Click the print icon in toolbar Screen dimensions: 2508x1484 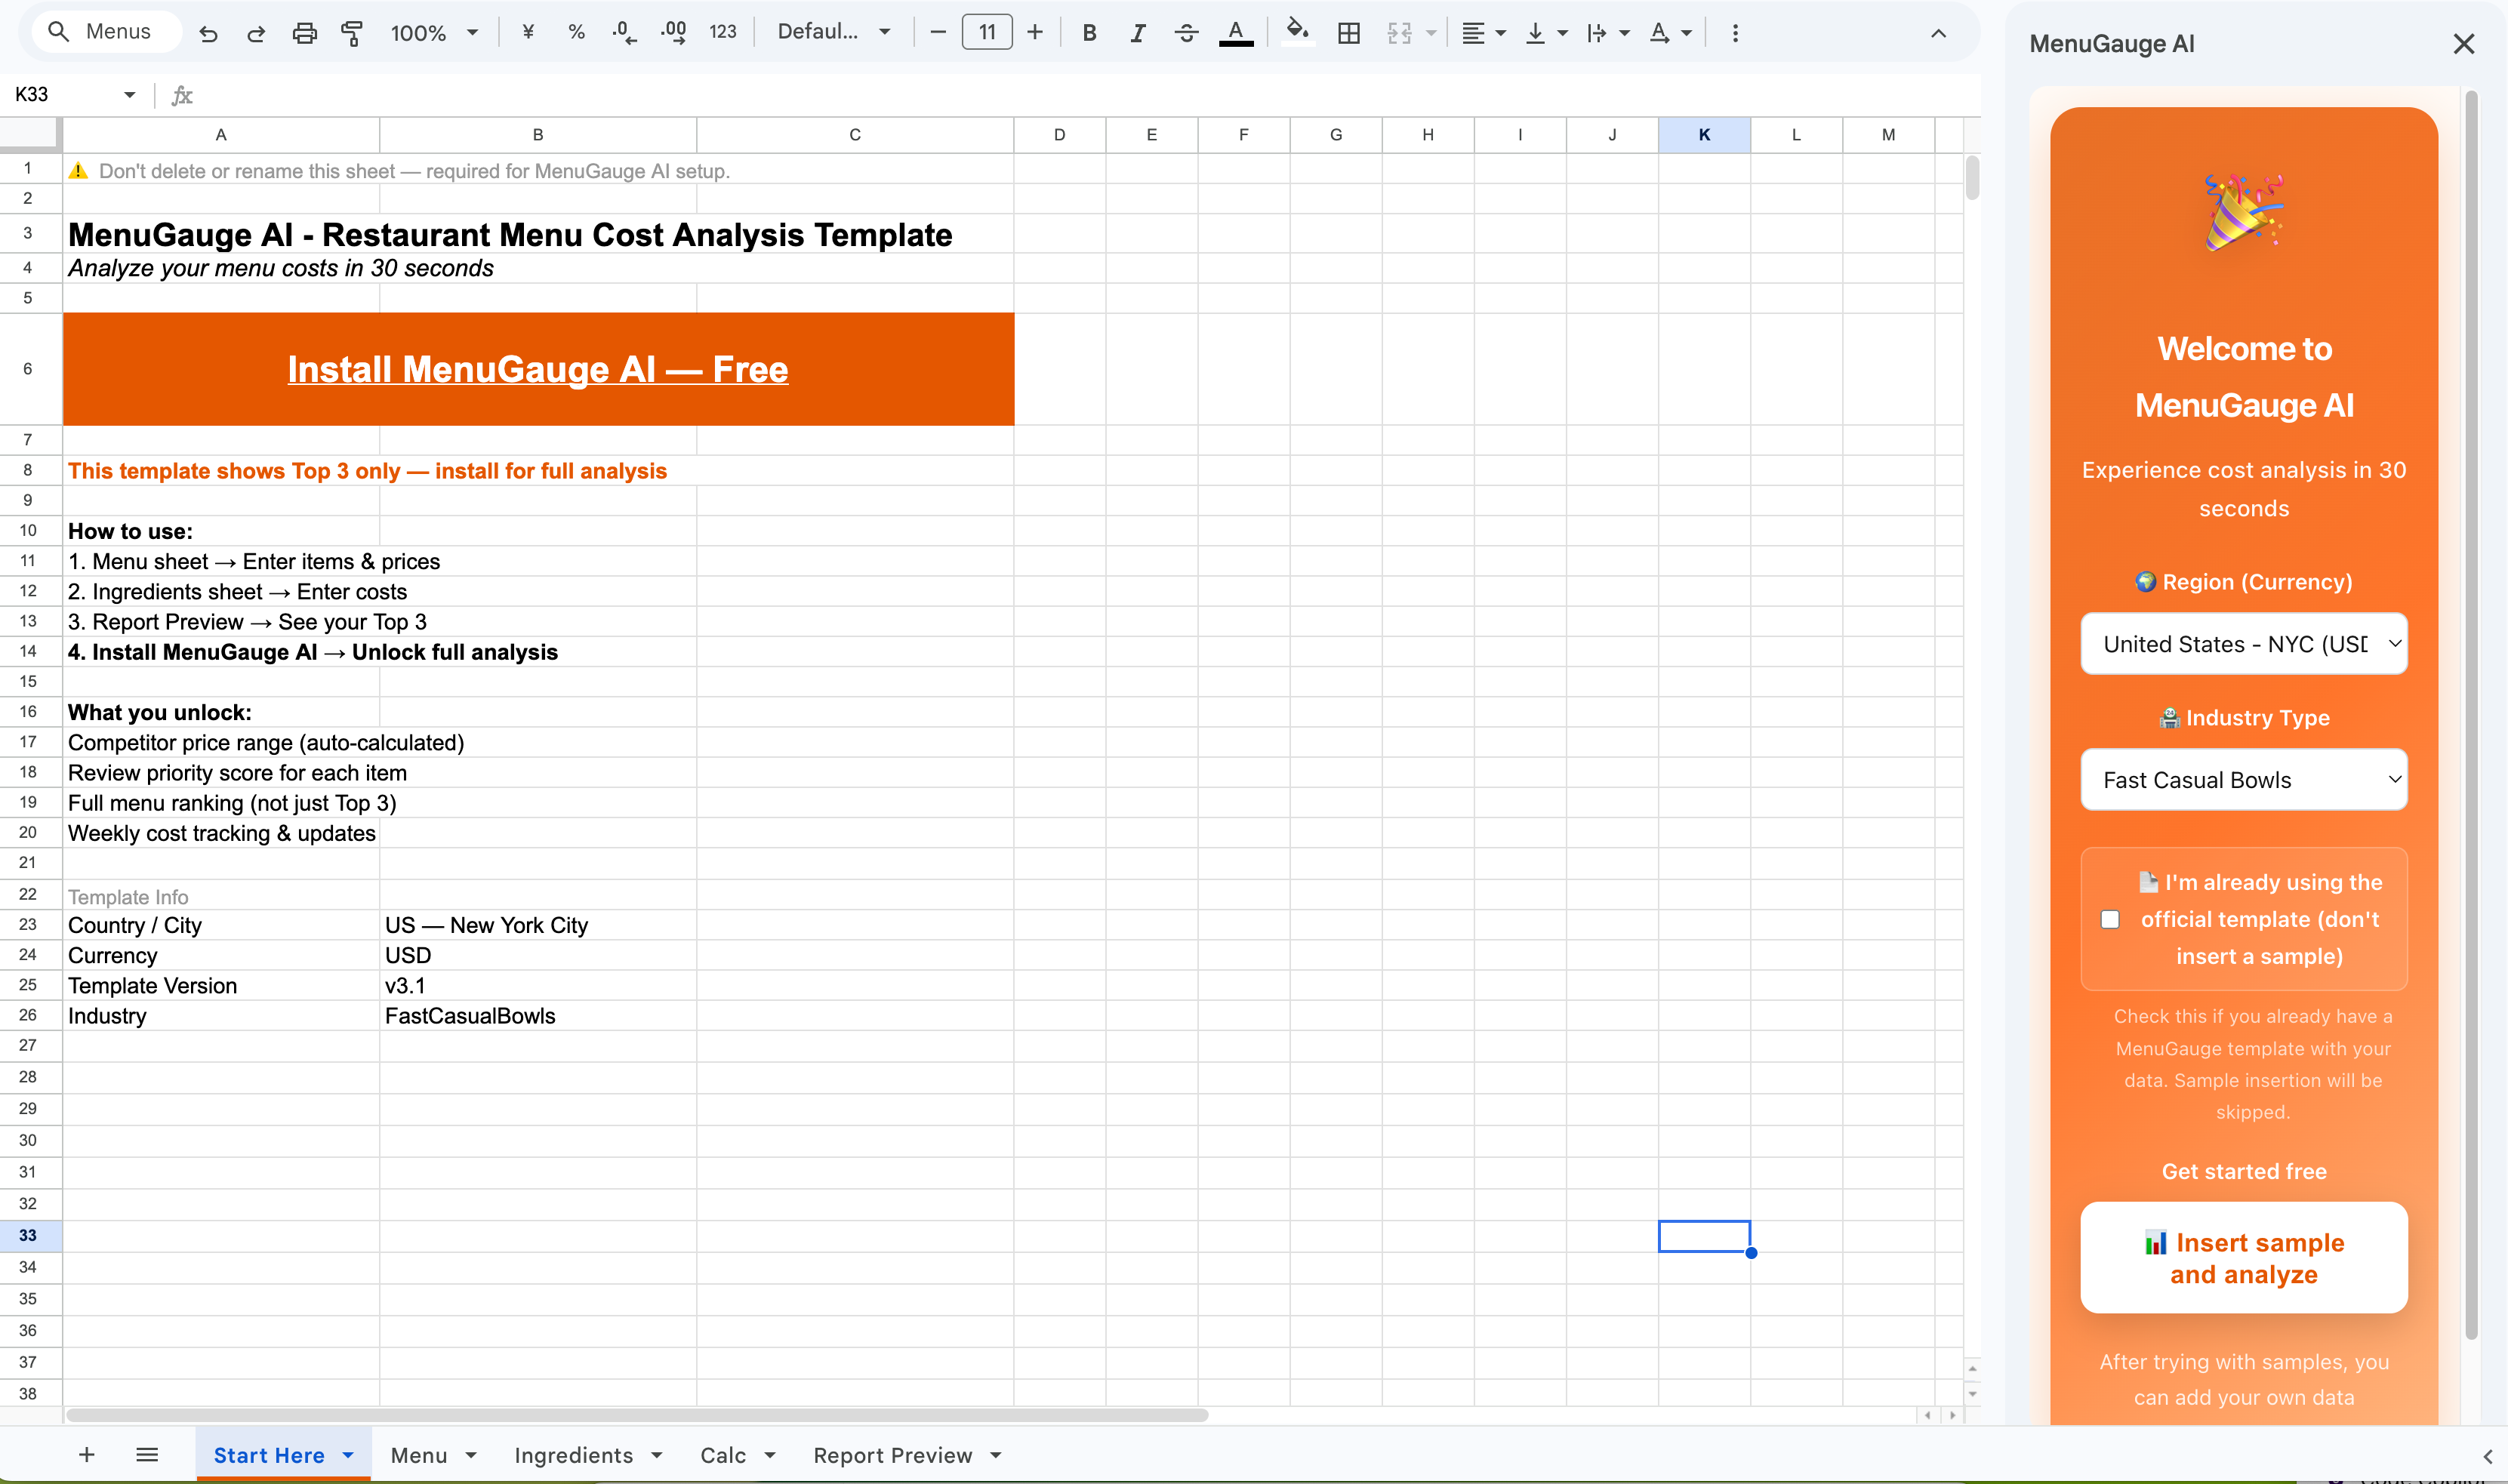[304, 33]
